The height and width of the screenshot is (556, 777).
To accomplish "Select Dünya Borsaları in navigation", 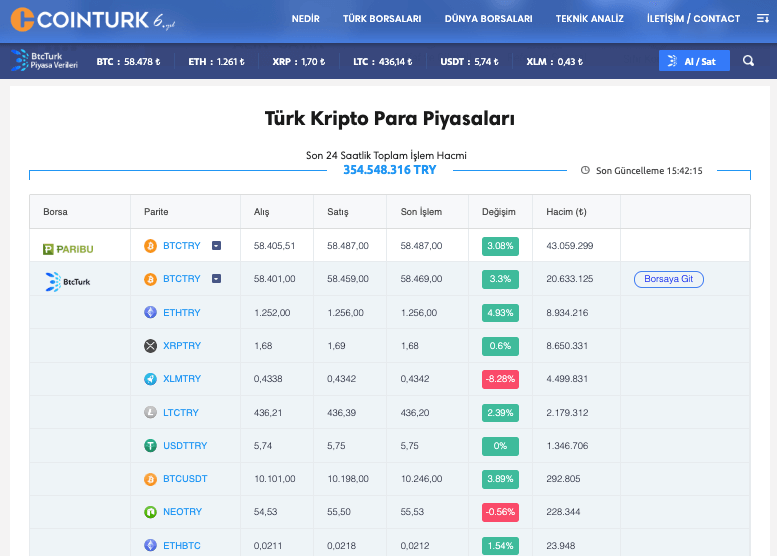I will [488, 19].
